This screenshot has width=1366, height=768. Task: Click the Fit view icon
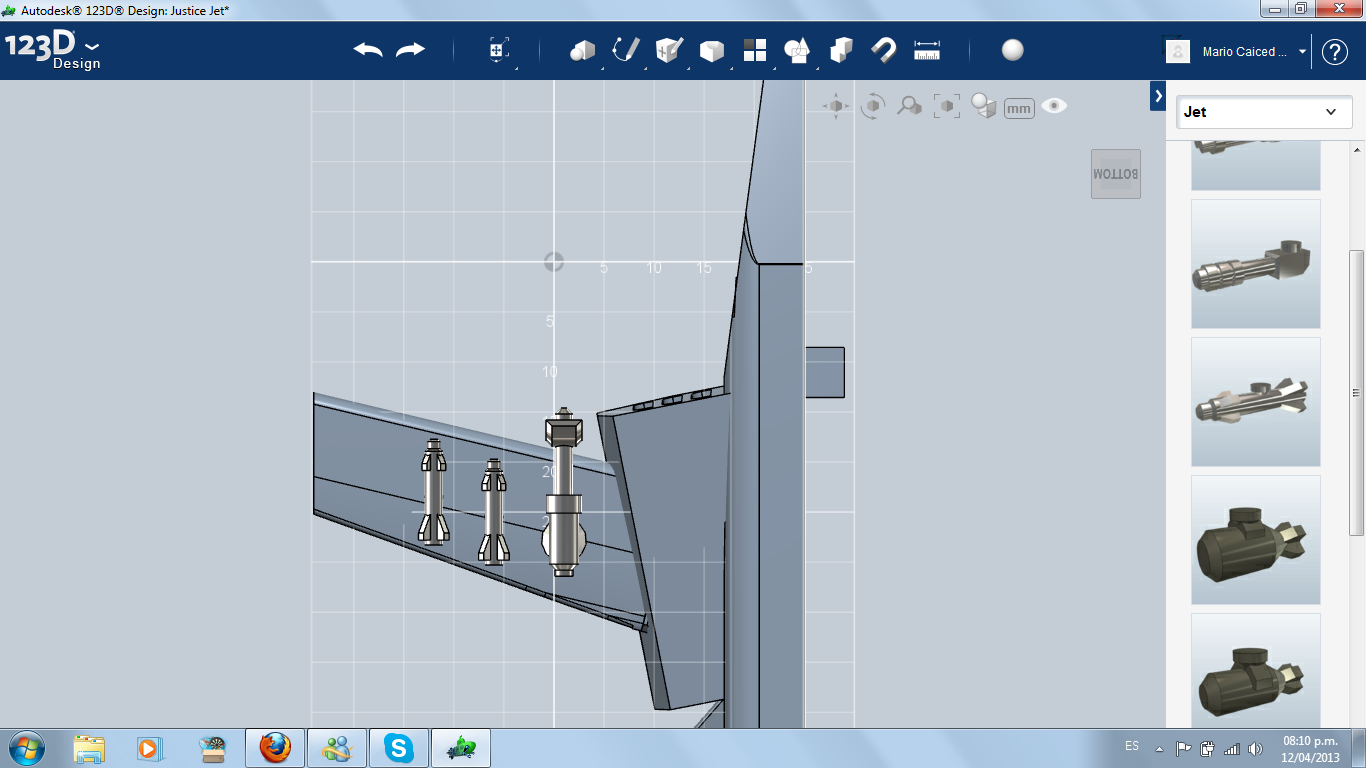(x=946, y=106)
